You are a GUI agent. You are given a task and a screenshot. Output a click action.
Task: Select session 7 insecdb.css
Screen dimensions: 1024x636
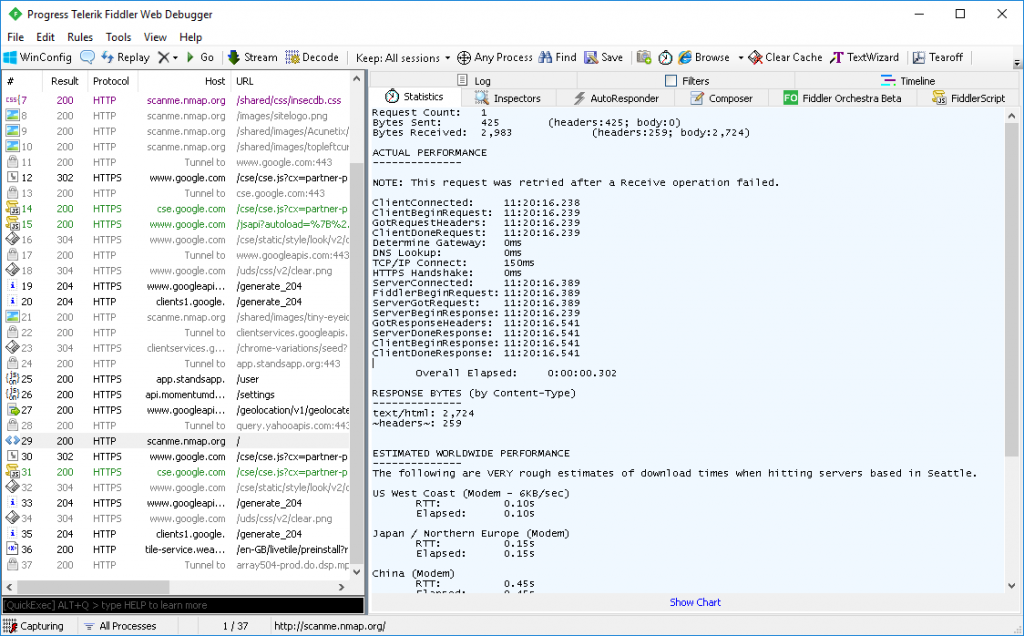(x=176, y=101)
